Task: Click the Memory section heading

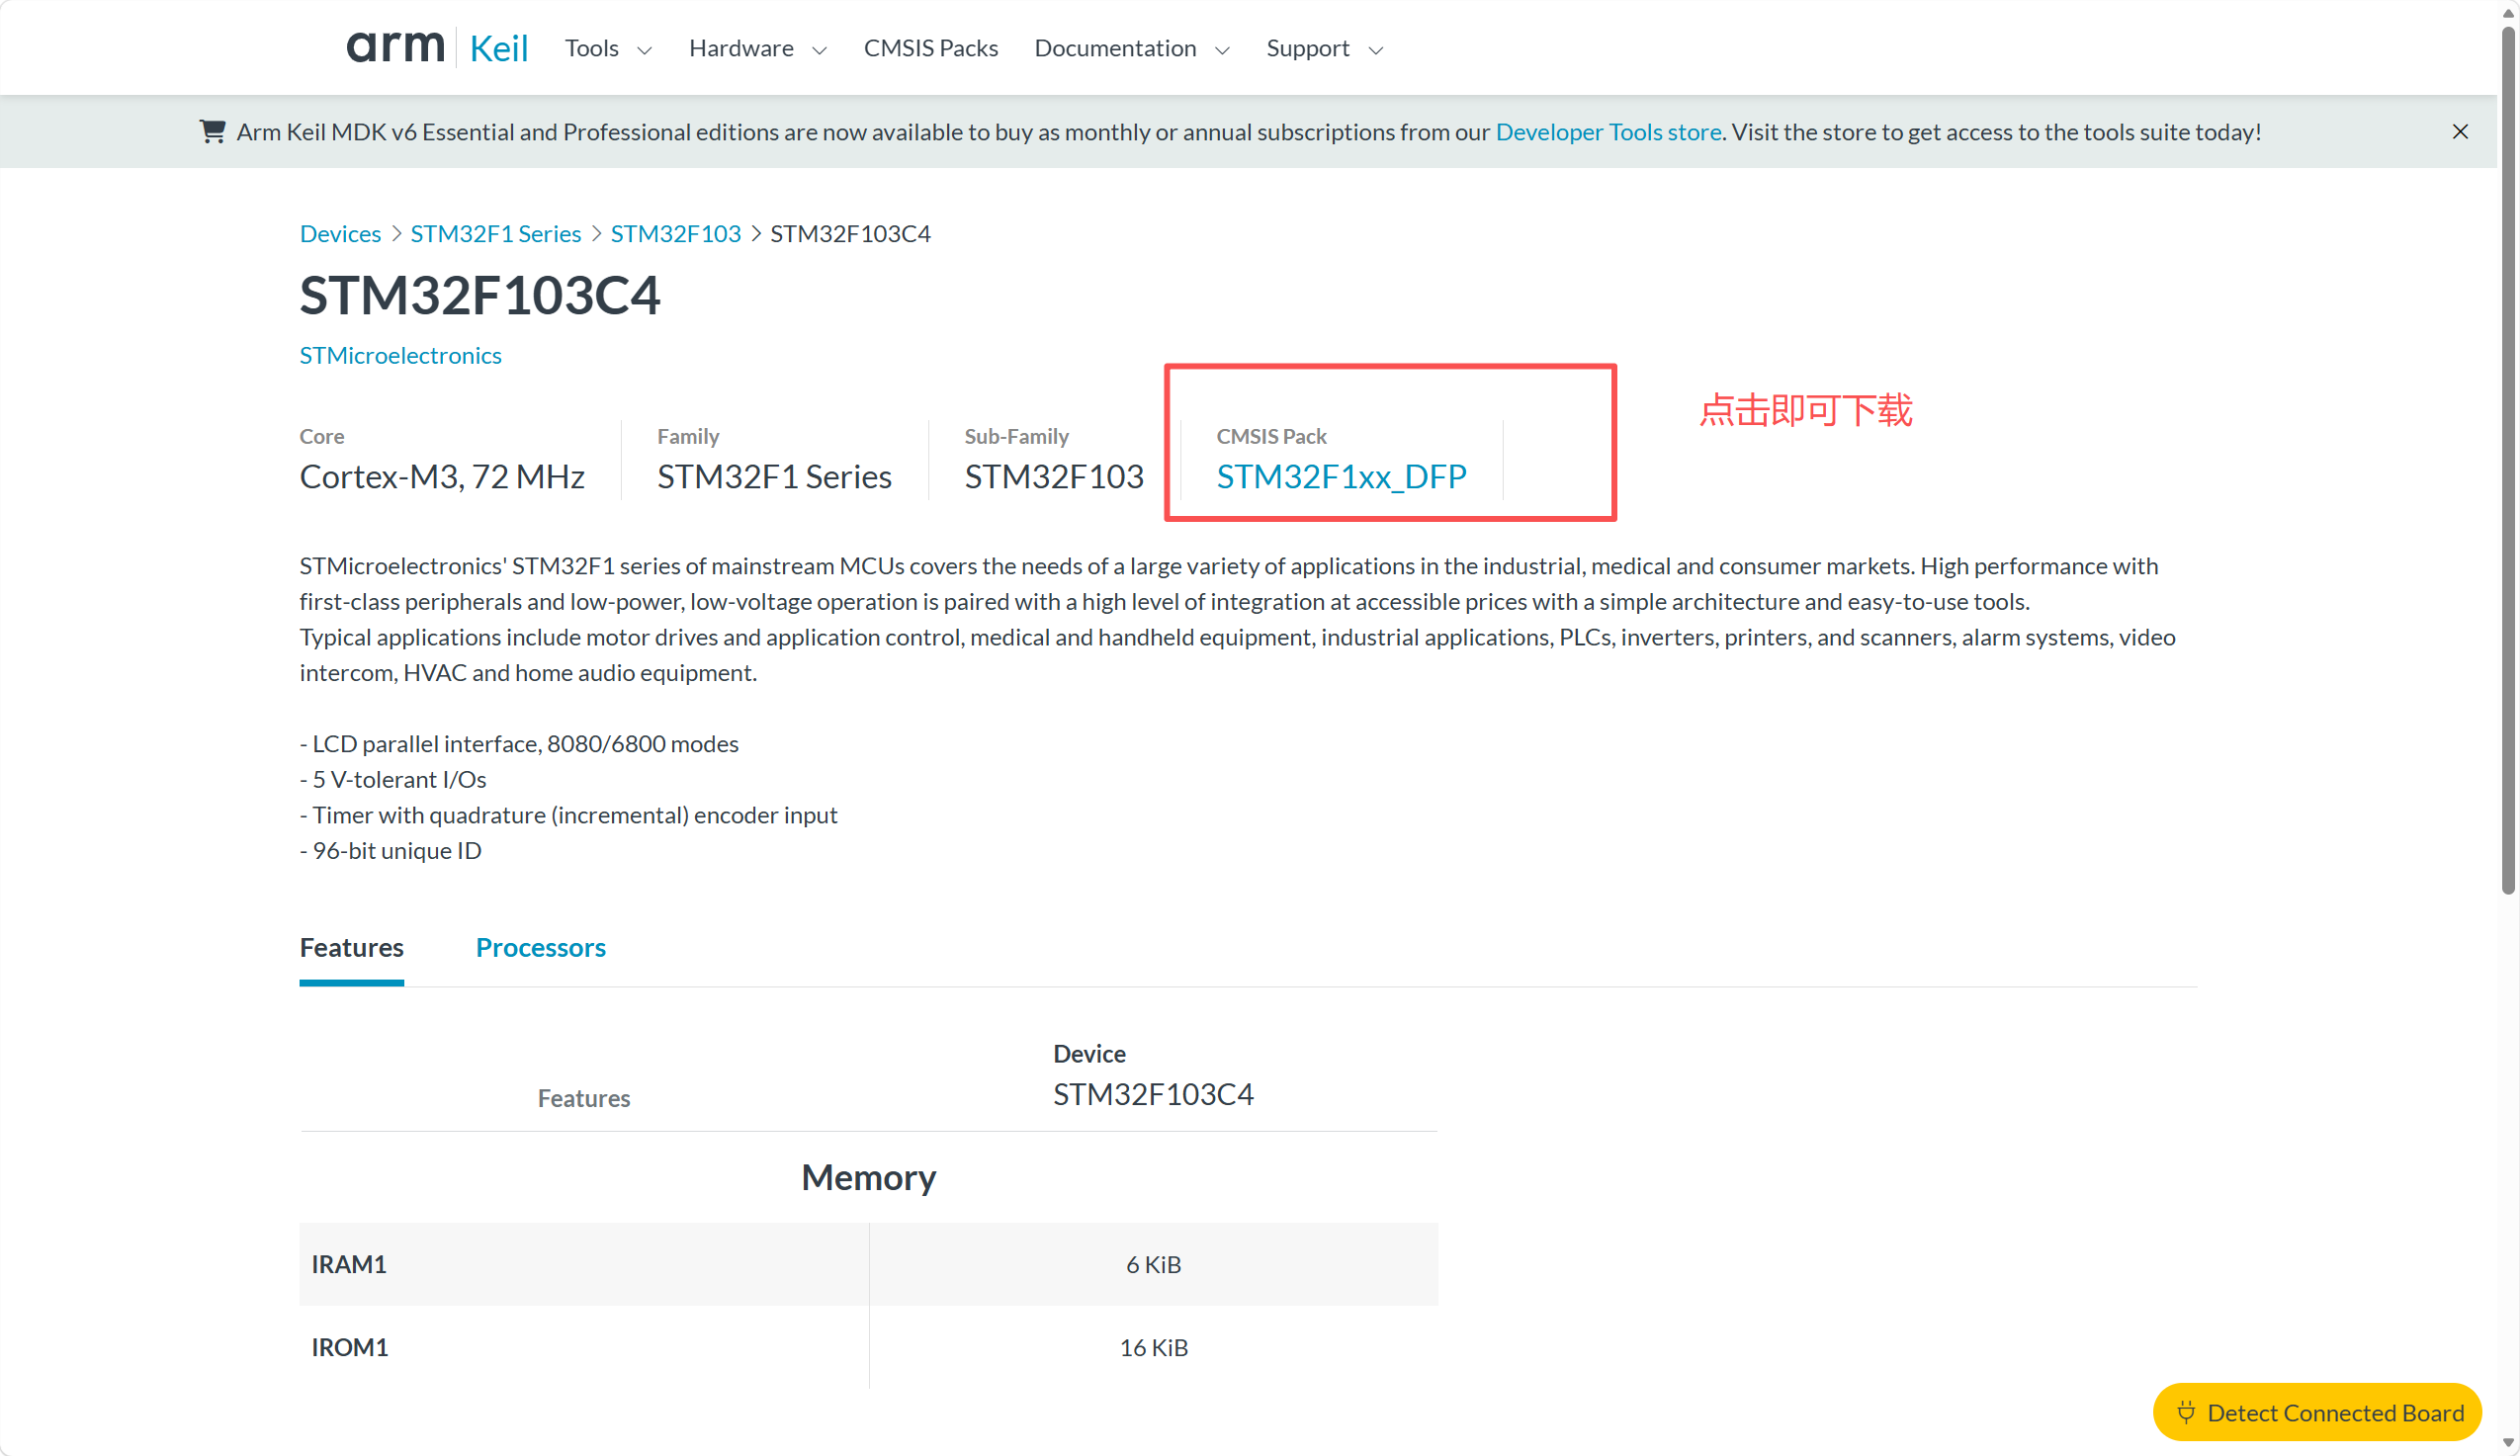Action: coord(868,1177)
